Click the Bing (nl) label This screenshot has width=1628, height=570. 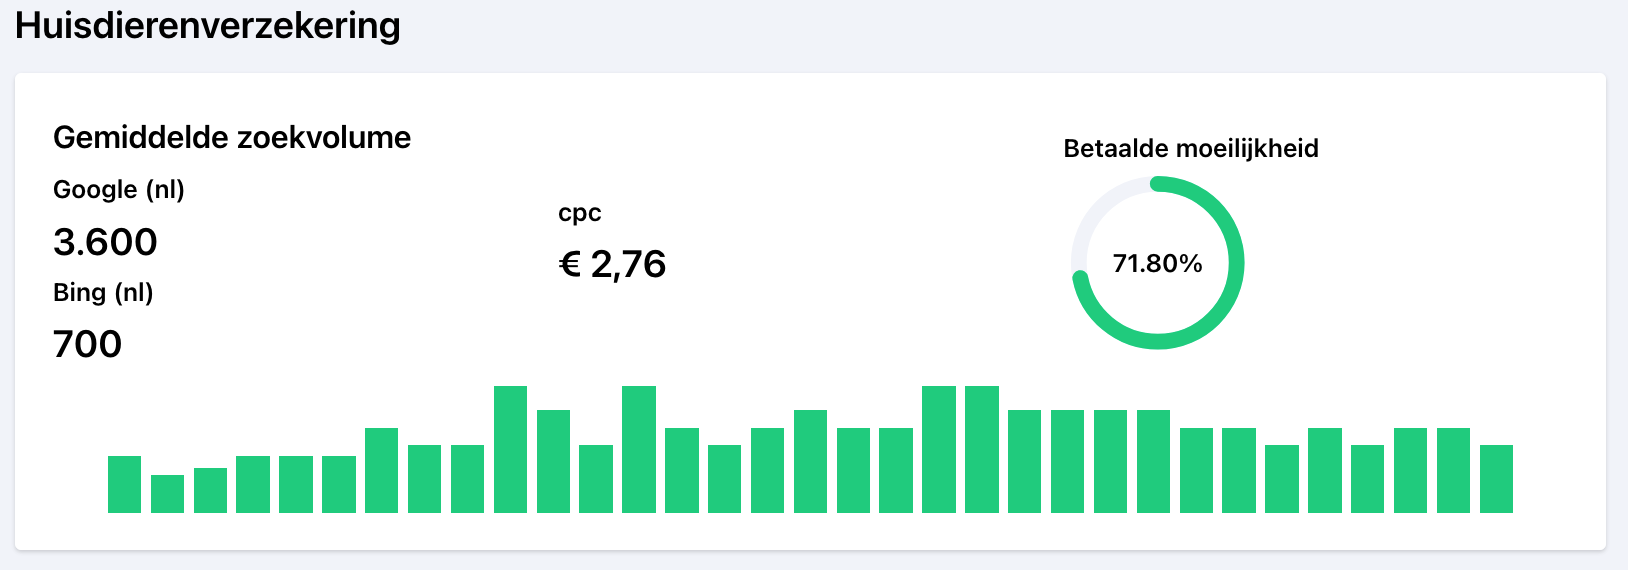click(x=103, y=293)
